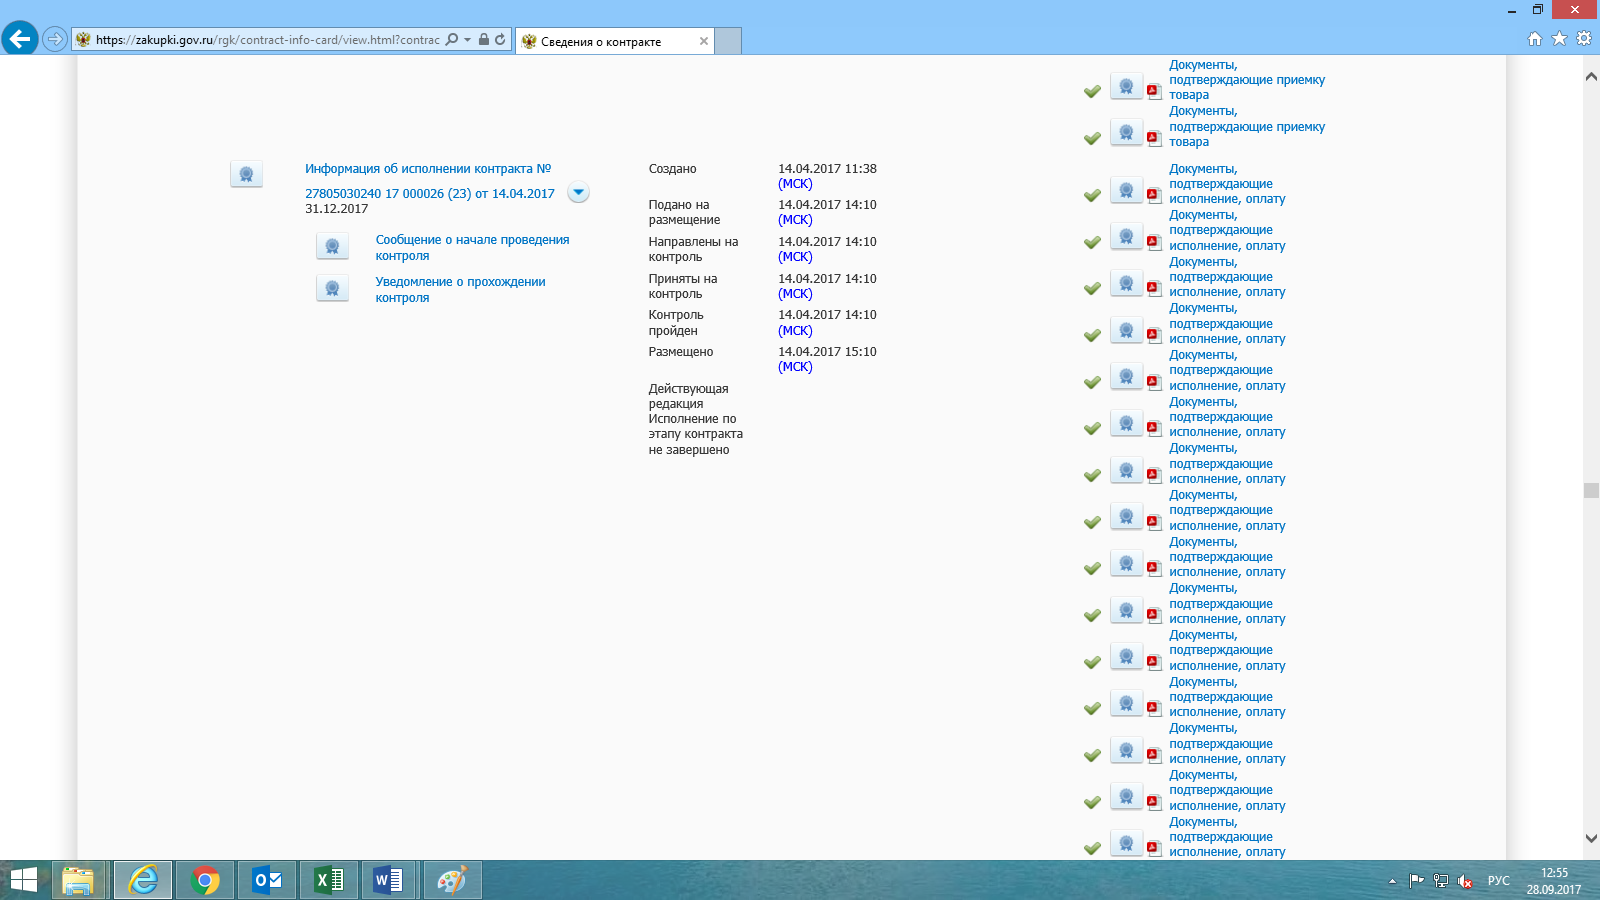Click the 'Действующая редакция' text
The image size is (1600, 900).
point(688,396)
